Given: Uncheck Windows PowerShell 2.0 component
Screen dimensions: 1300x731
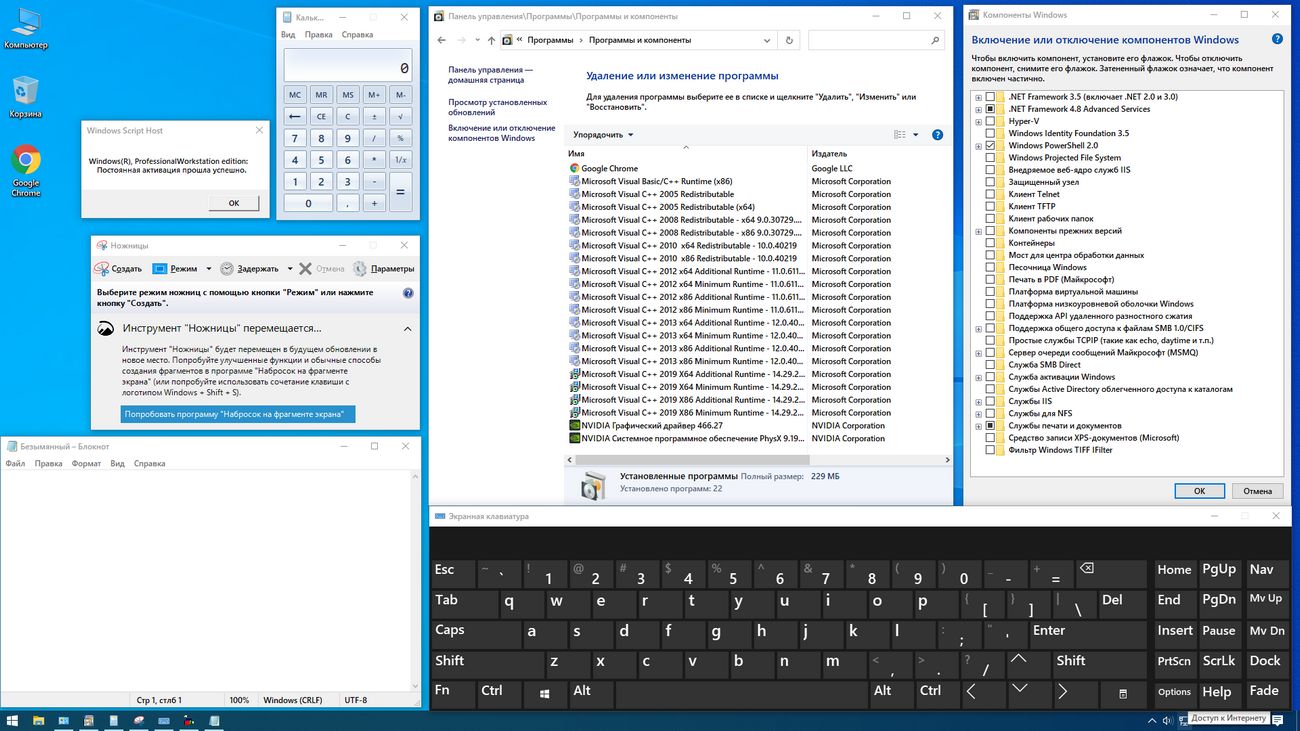Looking at the screenshot, I should click(x=990, y=145).
